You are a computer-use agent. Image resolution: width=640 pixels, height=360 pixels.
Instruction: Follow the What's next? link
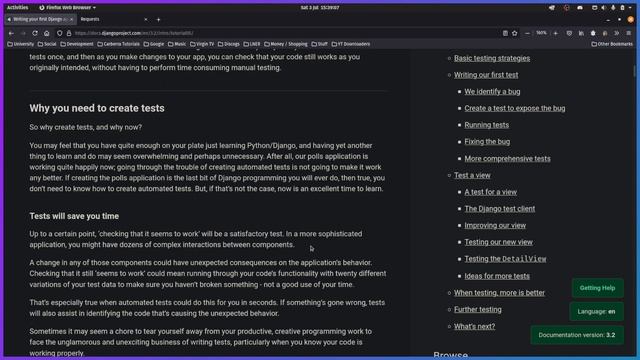pos(474,327)
